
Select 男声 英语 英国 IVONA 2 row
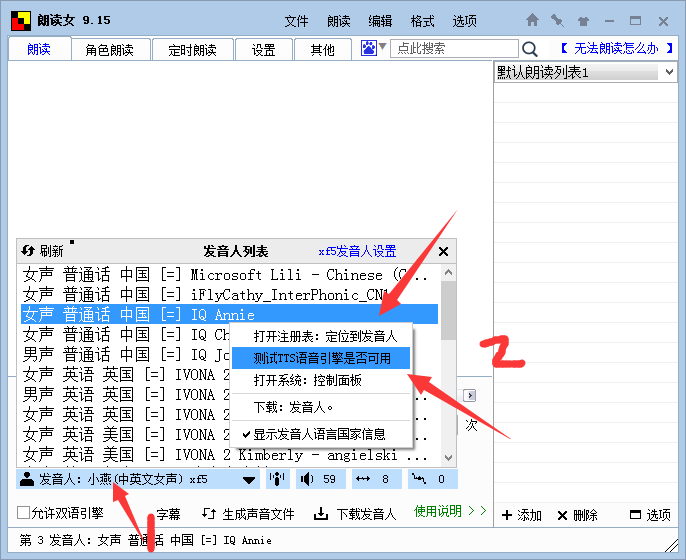pos(126,394)
